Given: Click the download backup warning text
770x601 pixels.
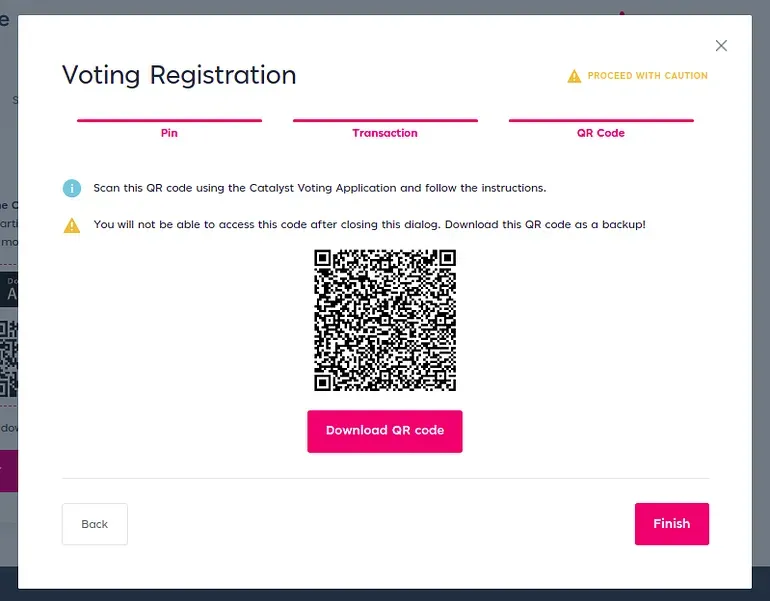Looking at the screenshot, I should 369,224.
